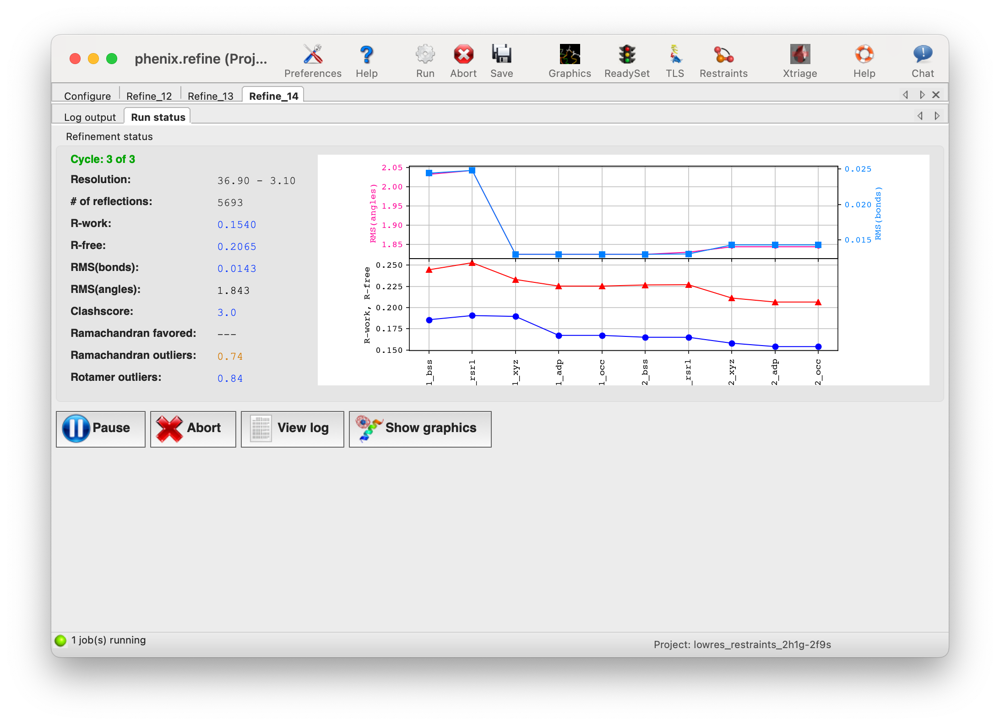
Task: Click the Project lowres_restraints_2h1g-2f9s label
Action: click(742, 645)
